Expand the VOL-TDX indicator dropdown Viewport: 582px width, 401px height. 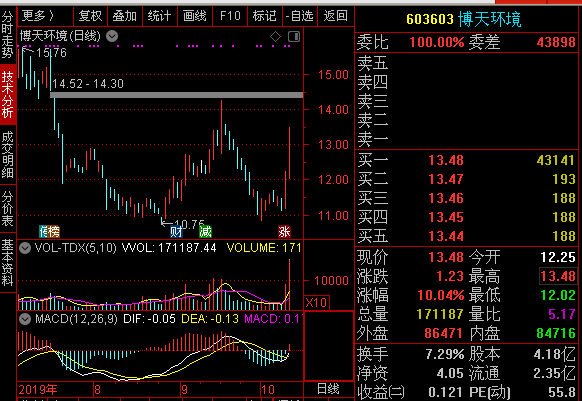[25, 248]
